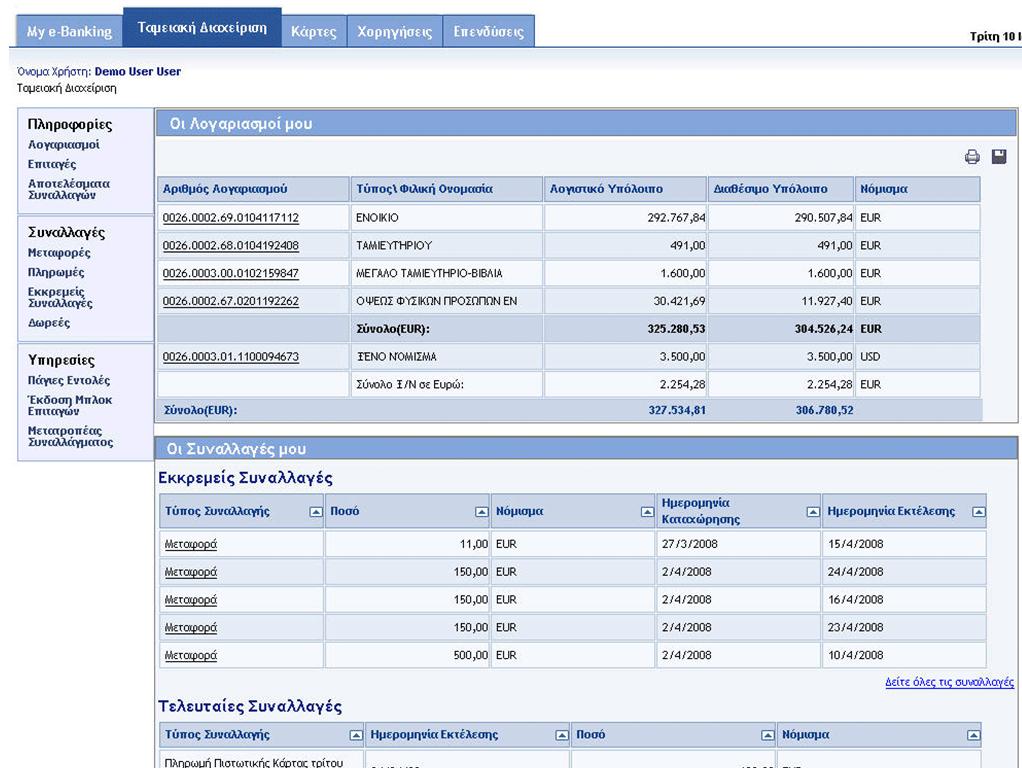Open Πάγιες Εντολές in the sidebar
The width and height of the screenshot is (1022, 768).
tap(69, 381)
